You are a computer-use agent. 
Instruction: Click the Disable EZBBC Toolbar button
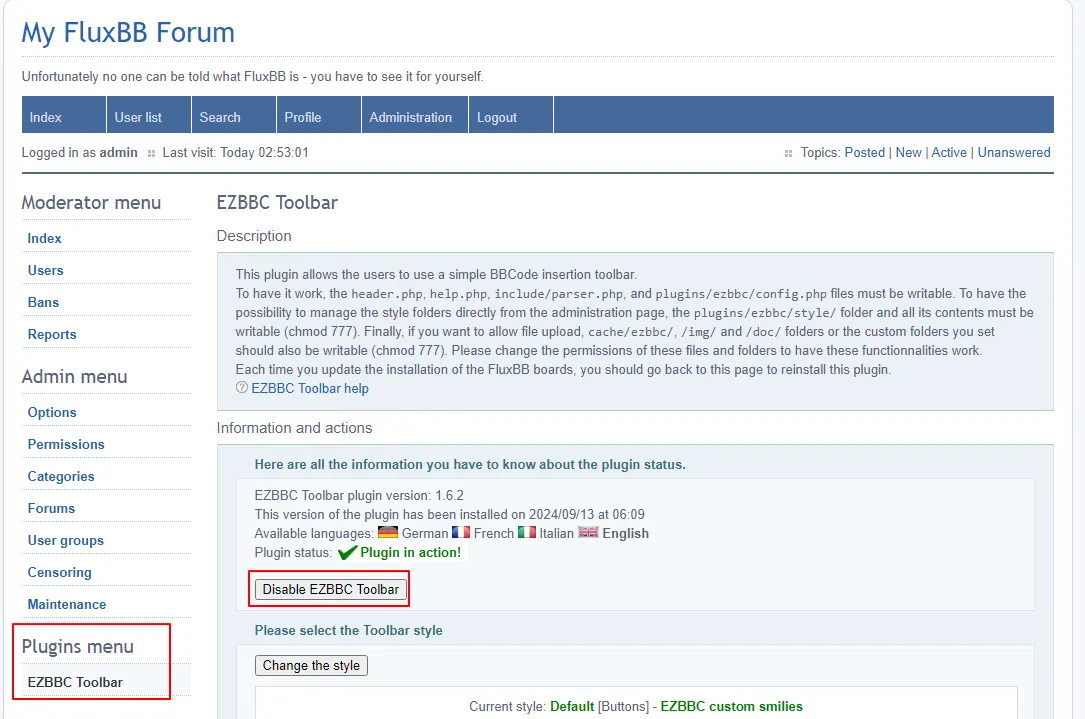click(331, 590)
